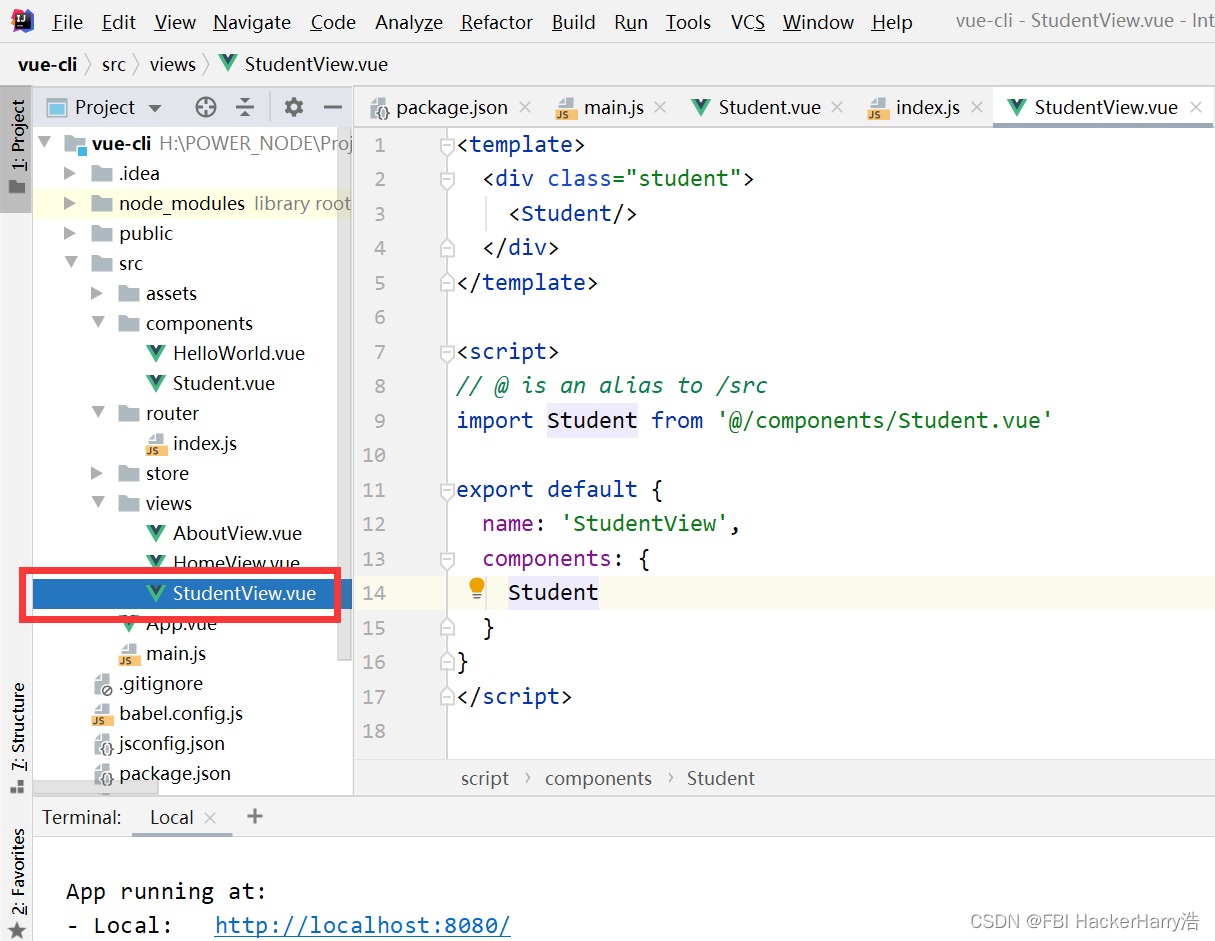Click the Select Opened File crosshair icon
Viewport: 1215px width, 941px height.
(x=205, y=107)
